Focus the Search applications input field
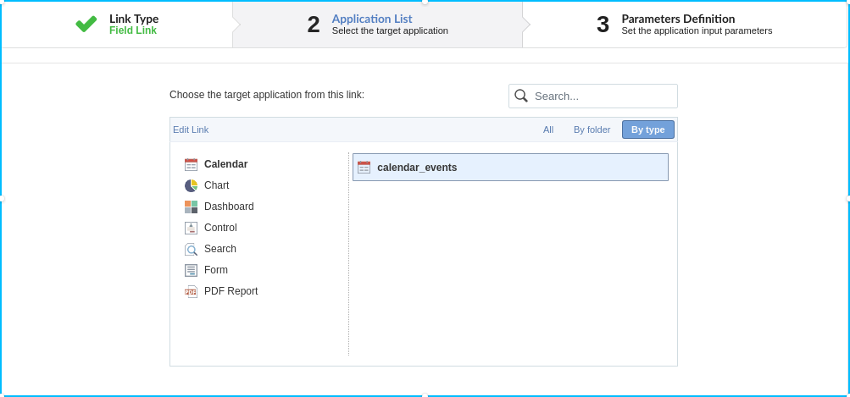This screenshot has height=397, width=850. click(x=593, y=96)
